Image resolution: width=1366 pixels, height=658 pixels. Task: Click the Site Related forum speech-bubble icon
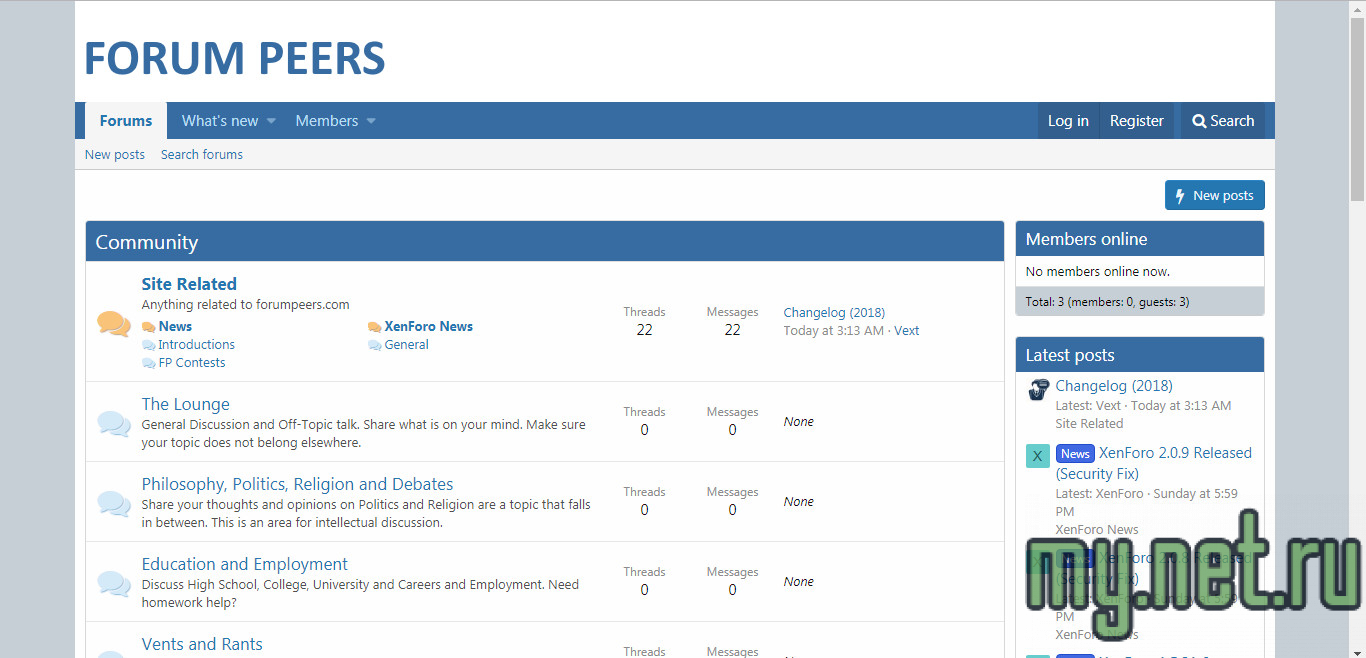(113, 323)
